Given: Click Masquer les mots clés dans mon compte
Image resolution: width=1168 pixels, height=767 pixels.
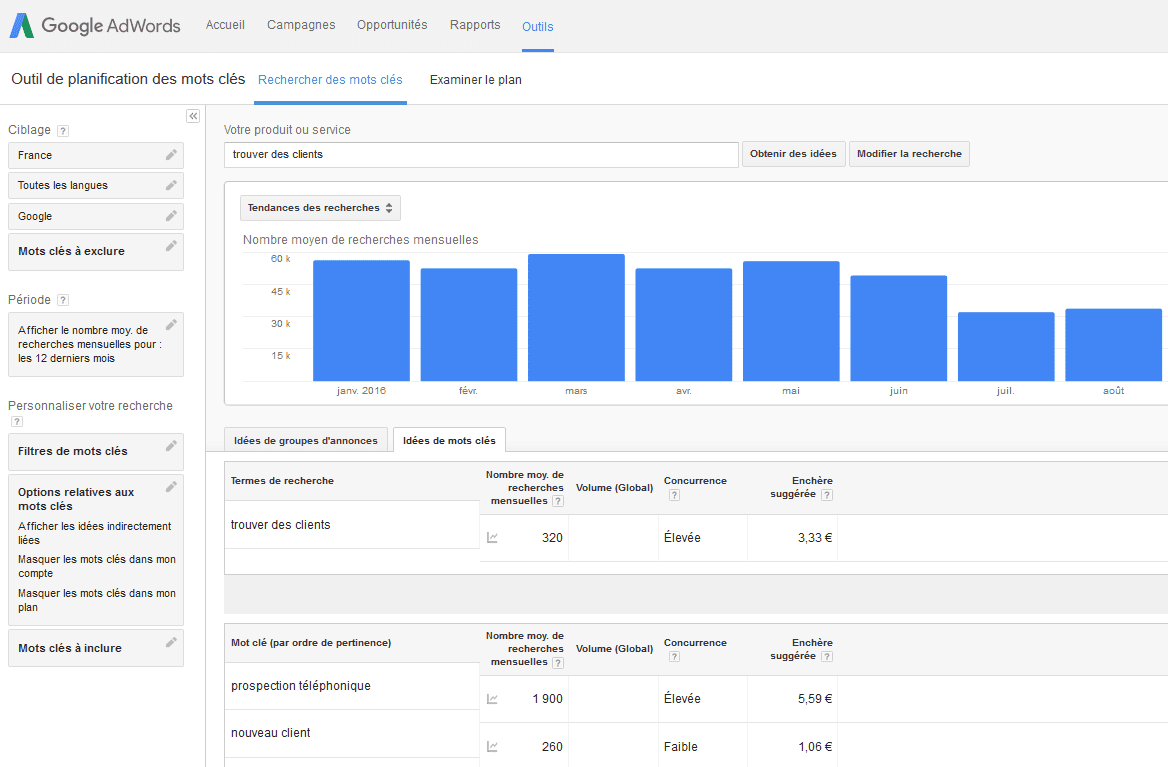Looking at the screenshot, I should coord(97,566).
